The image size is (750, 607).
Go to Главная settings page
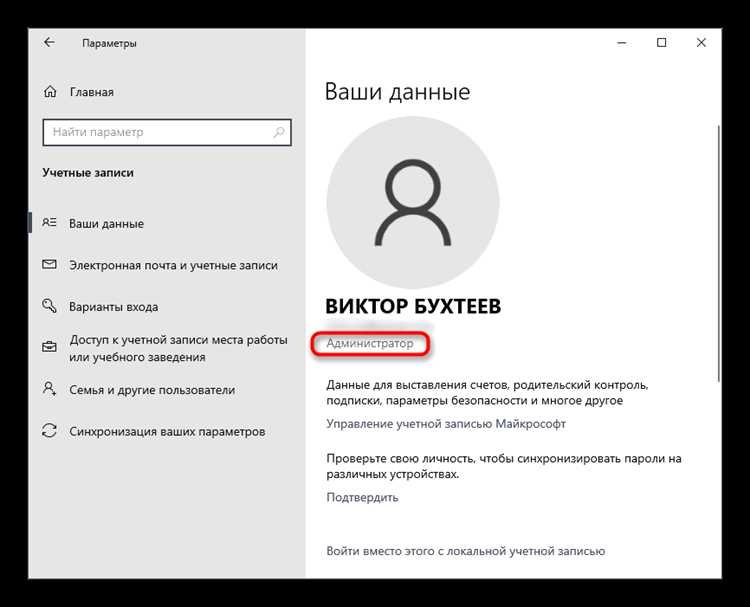coord(91,92)
